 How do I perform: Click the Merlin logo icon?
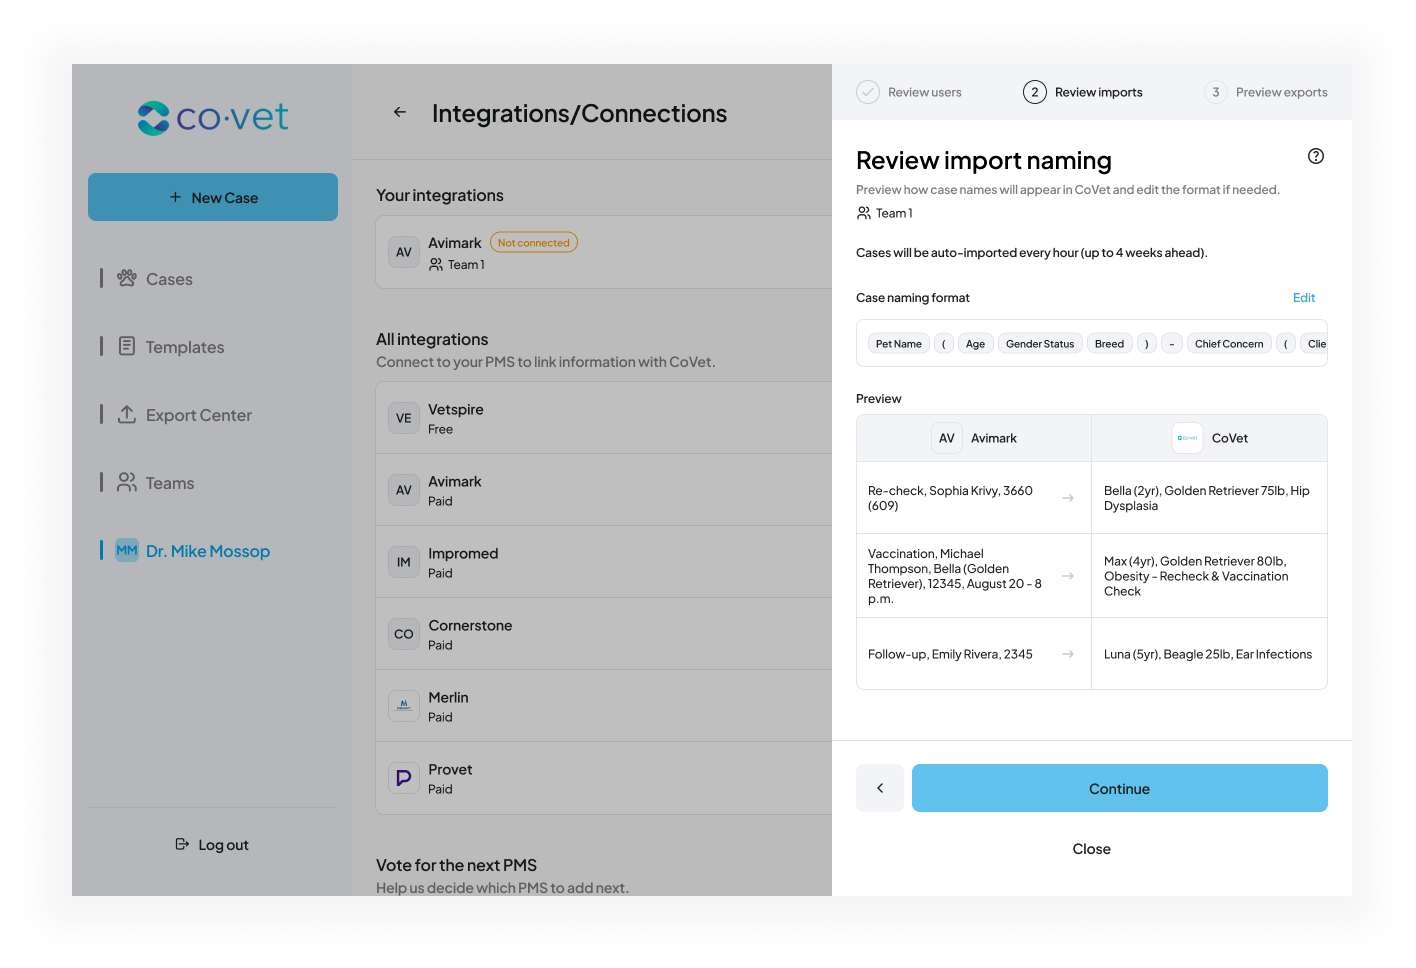point(404,706)
